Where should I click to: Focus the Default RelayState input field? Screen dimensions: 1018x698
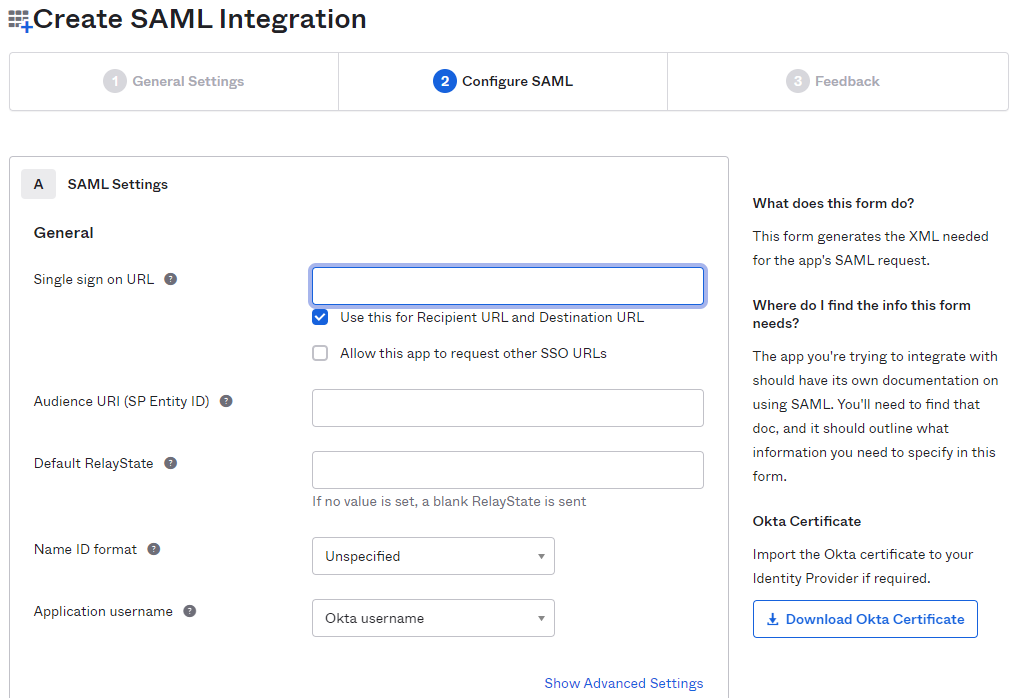[x=508, y=470]
